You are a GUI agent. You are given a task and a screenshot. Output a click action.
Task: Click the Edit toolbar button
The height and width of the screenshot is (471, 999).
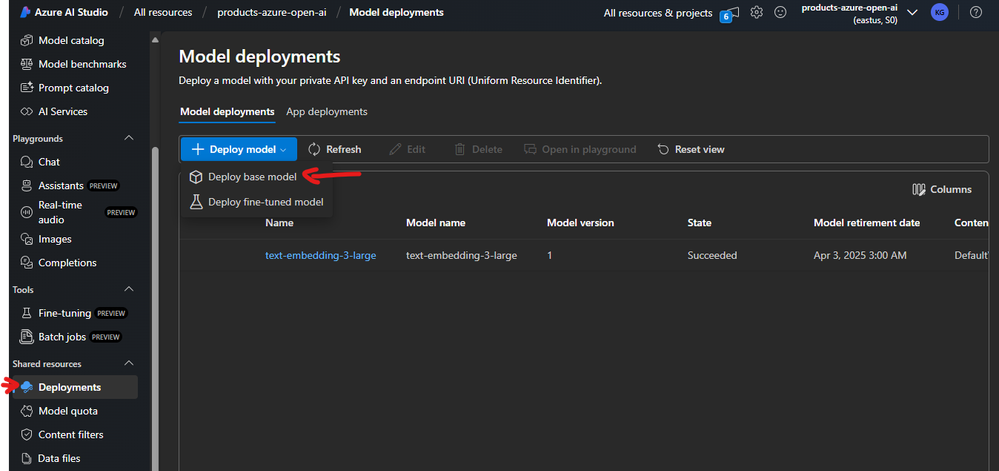coord(407,149)
